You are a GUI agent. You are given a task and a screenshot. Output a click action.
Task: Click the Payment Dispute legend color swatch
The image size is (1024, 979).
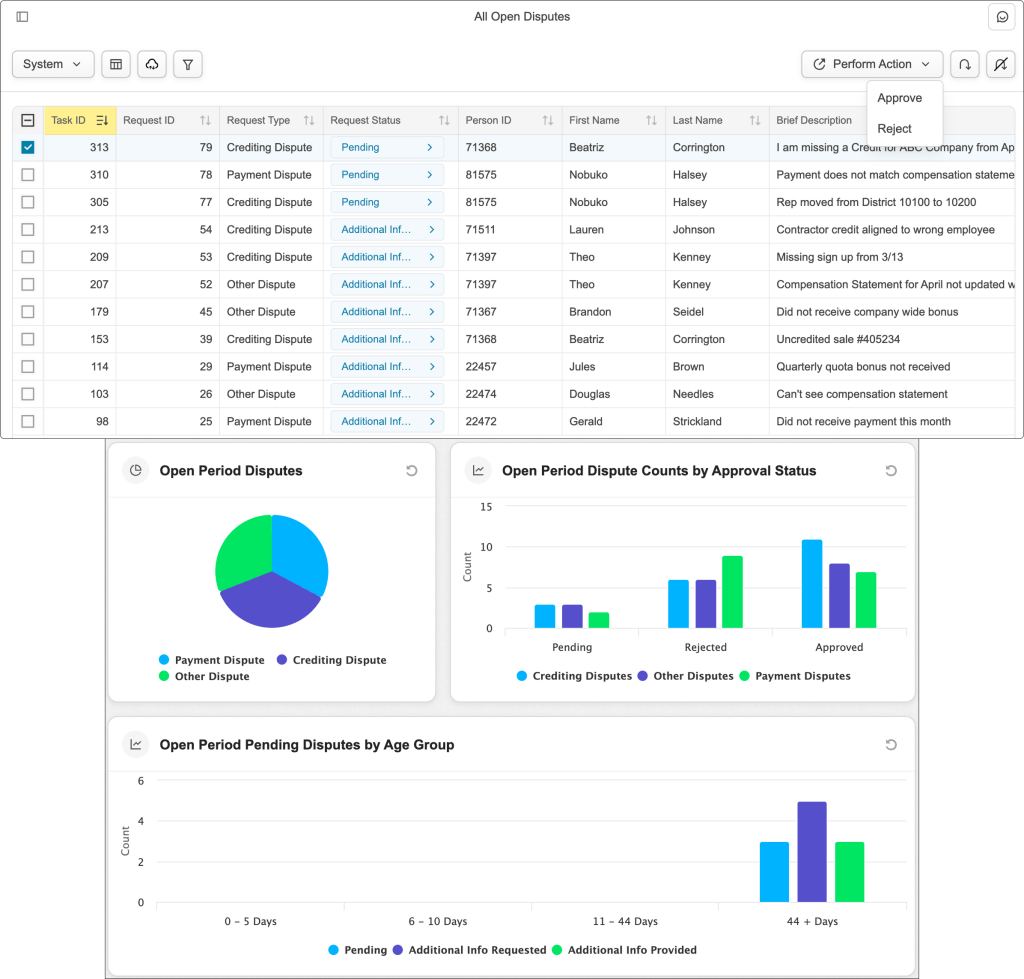[164, 660]
